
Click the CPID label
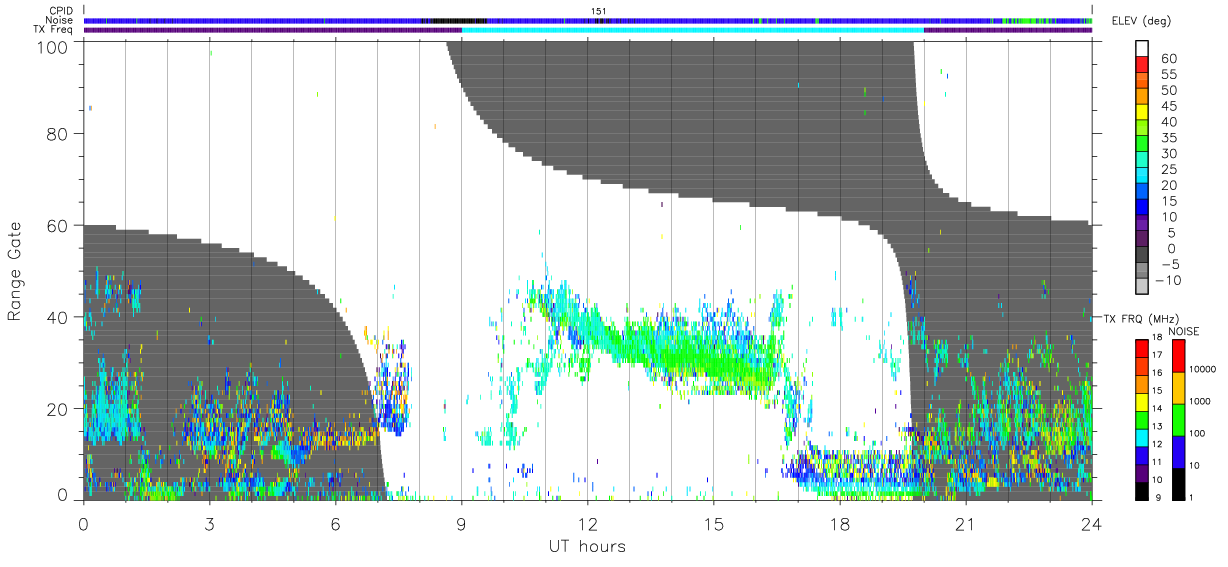click(x=60, y=11)
